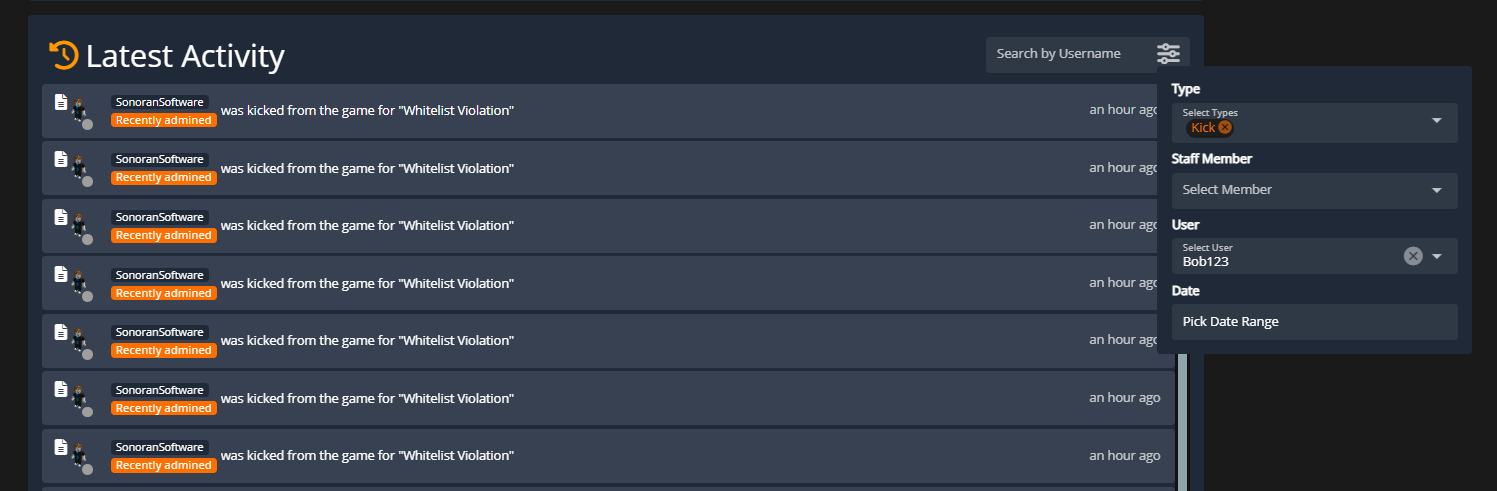1497x491 pixels.
Task: Remove the Kick chip from Type filter
Action: click(x=1225, y=128)
